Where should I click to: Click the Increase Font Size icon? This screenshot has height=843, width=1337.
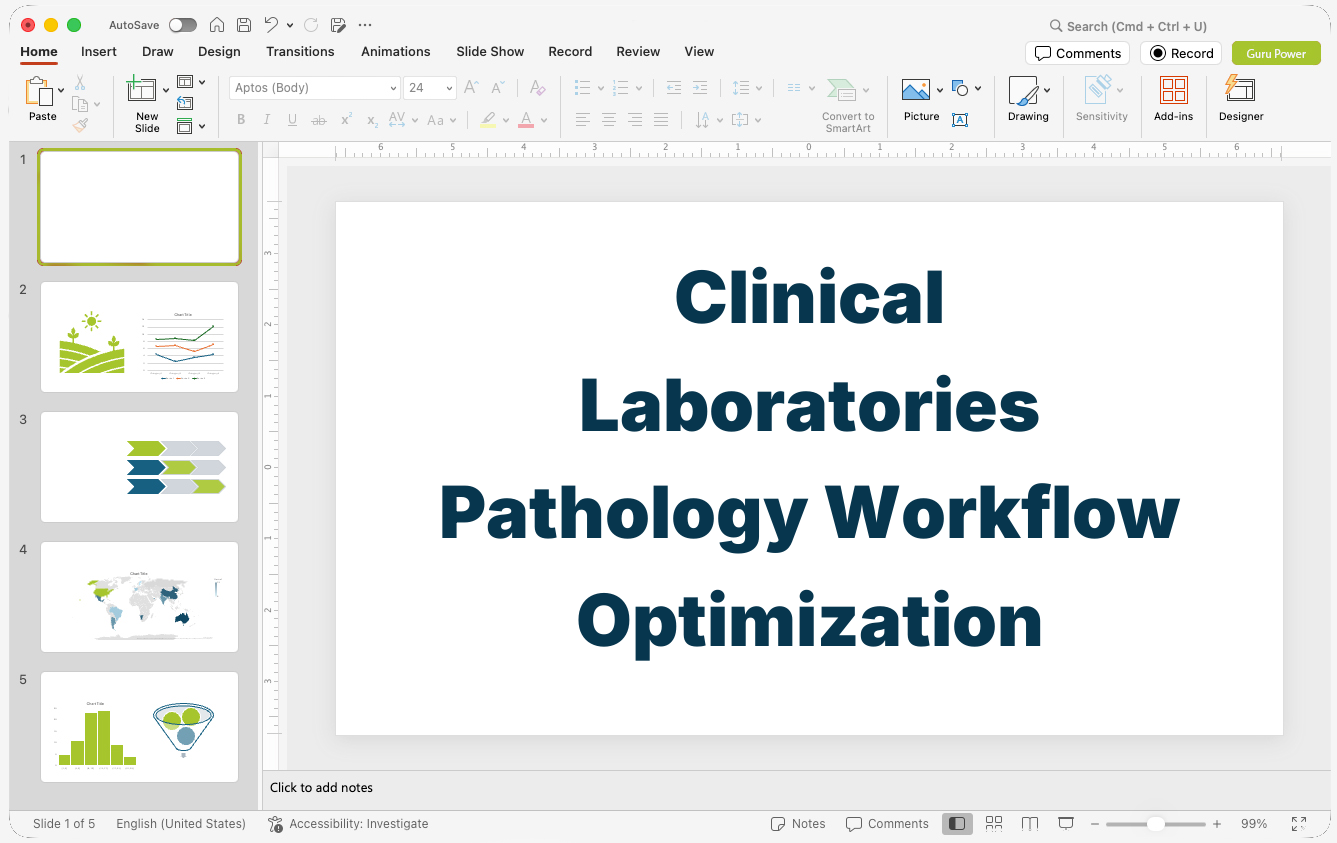click(x=472, y=88)
